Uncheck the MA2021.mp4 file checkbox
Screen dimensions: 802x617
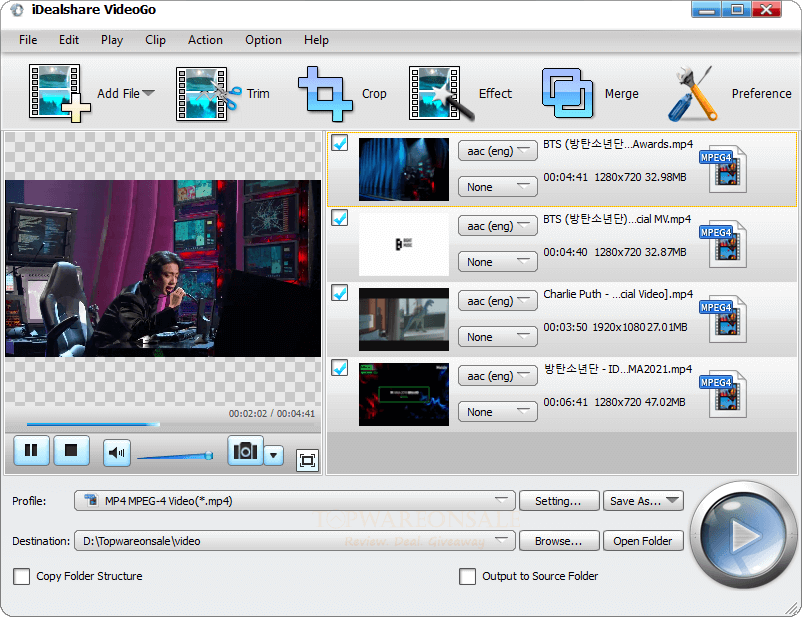tap(340, 368)
